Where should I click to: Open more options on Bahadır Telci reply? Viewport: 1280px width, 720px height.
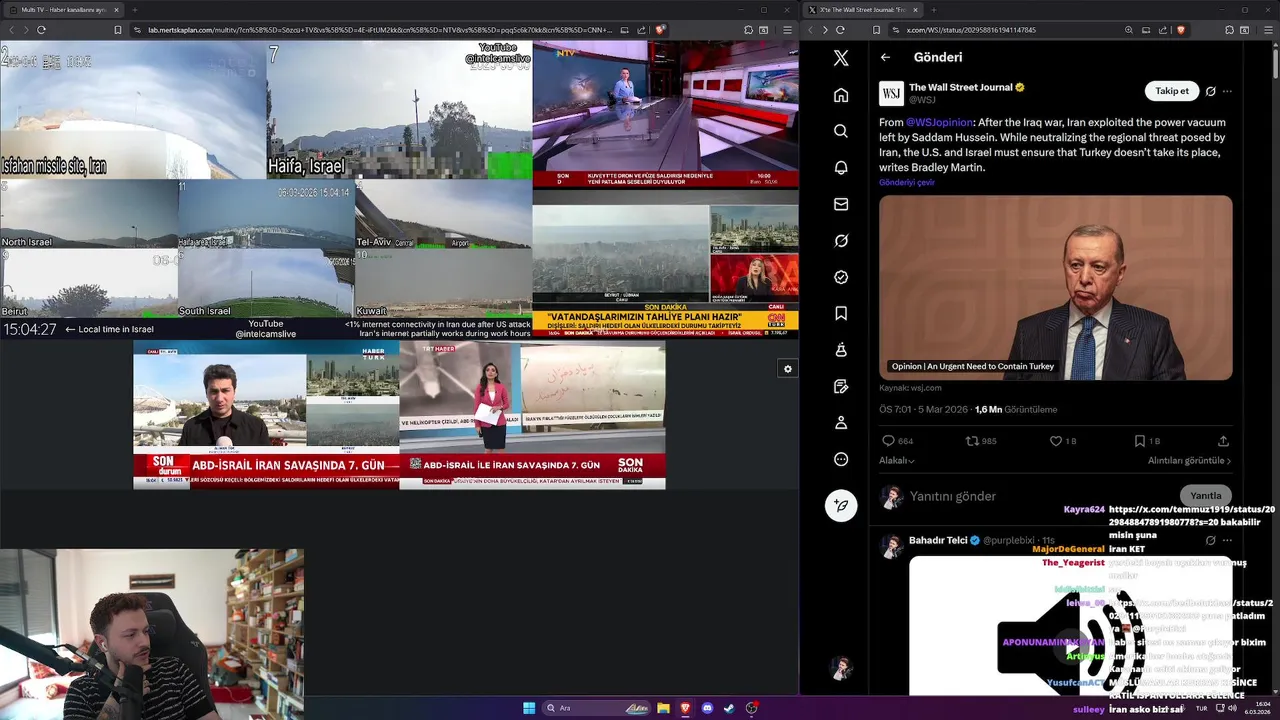point(1227,540)
